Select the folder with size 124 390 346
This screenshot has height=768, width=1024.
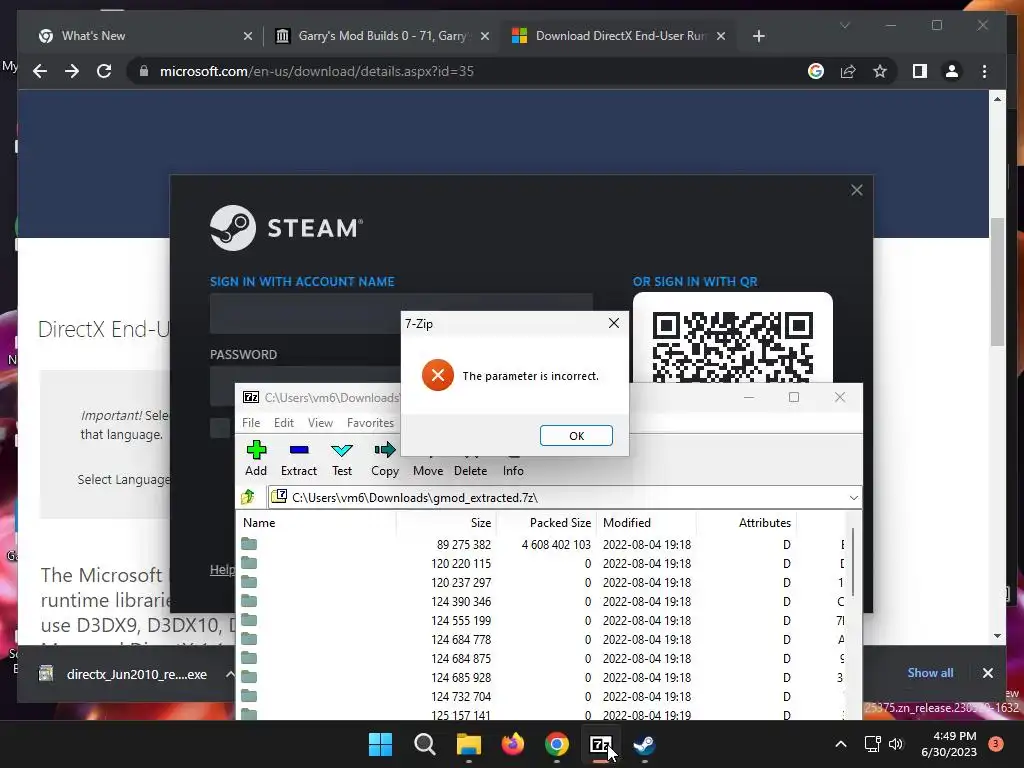tap(542, 601)
